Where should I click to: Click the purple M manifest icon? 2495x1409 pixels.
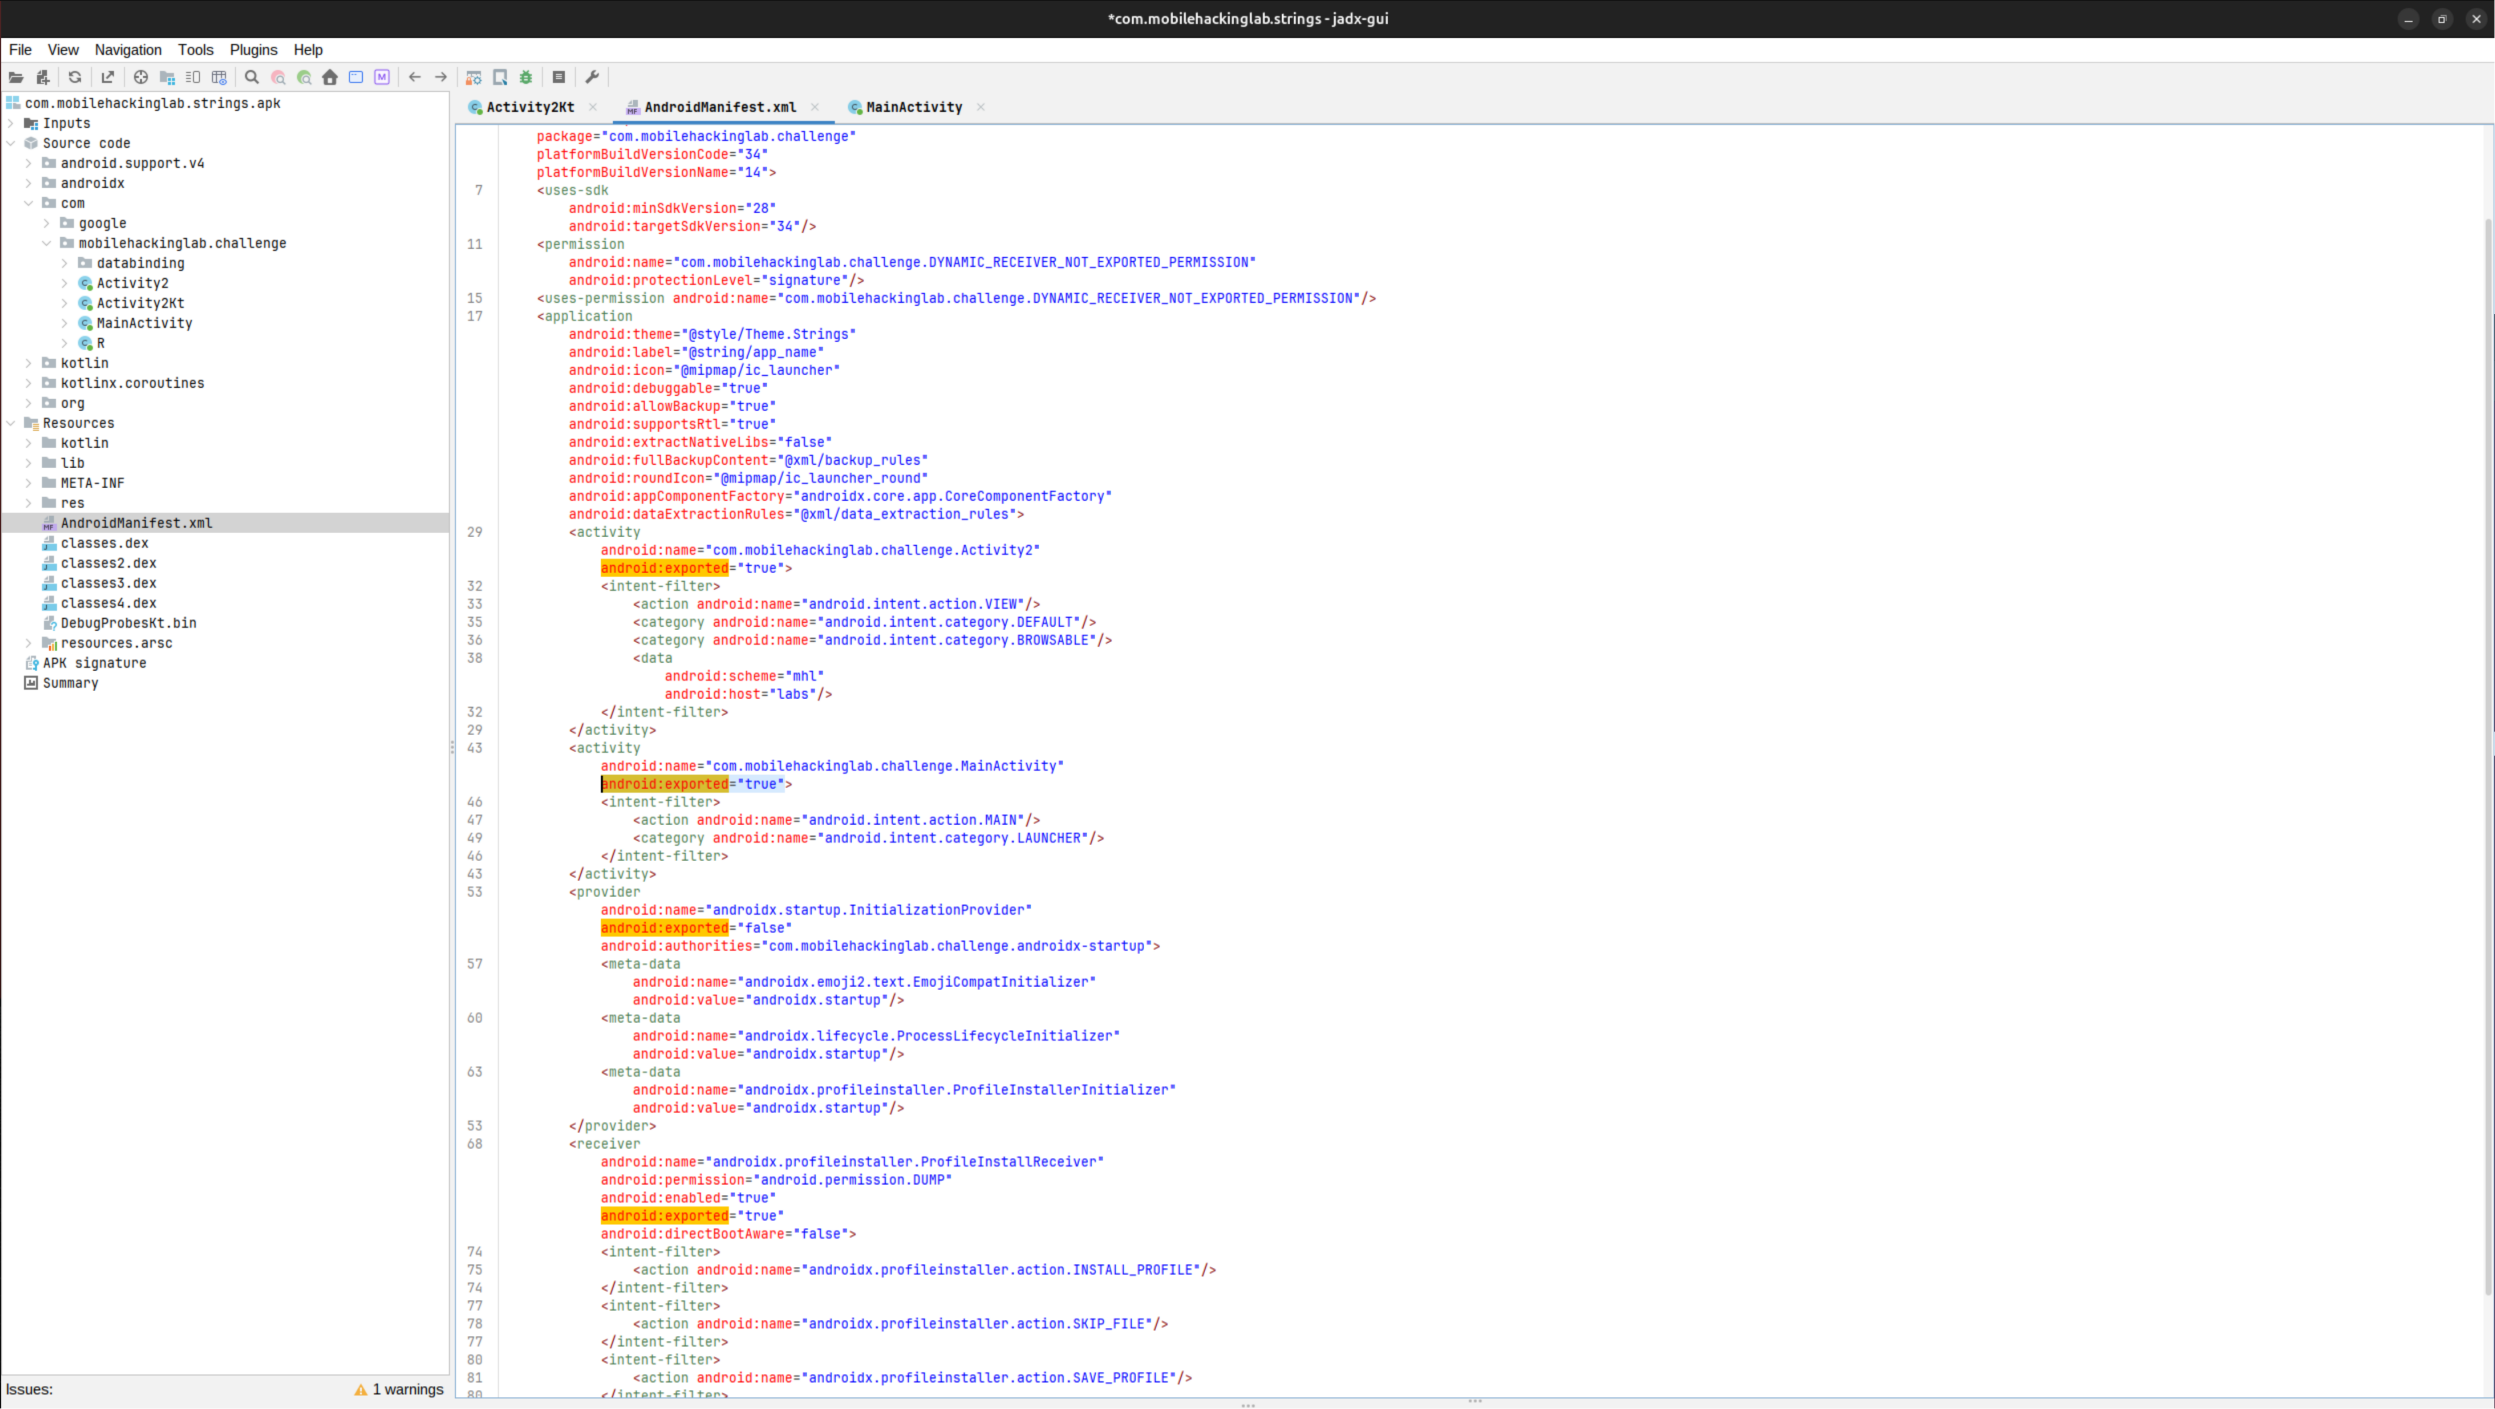click(x=382, y=77)
